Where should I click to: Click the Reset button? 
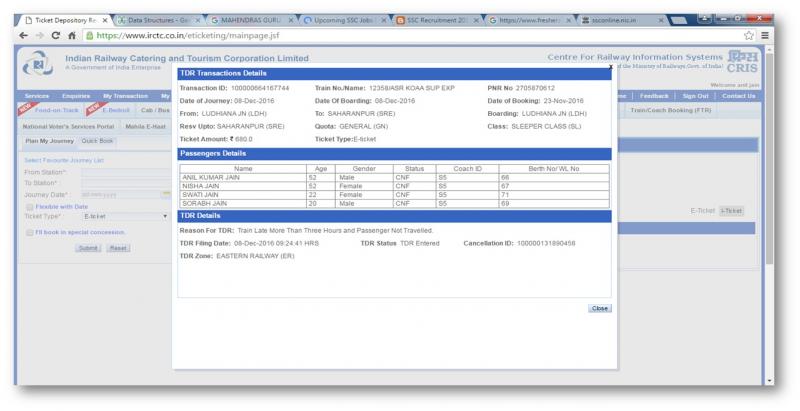(118, 248)
